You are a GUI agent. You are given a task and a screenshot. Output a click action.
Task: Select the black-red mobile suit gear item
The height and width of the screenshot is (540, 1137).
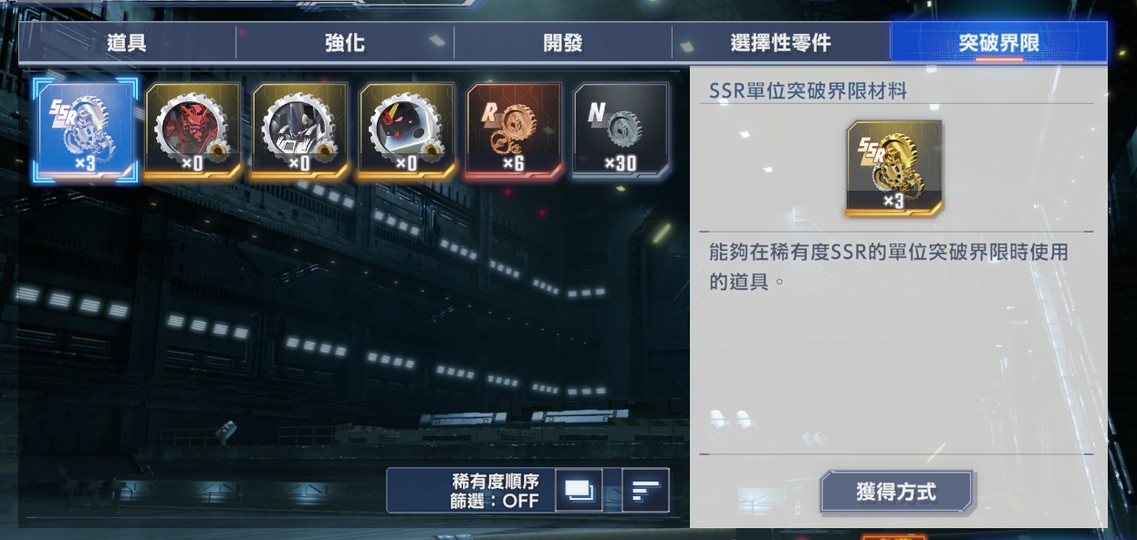point(407,130)
